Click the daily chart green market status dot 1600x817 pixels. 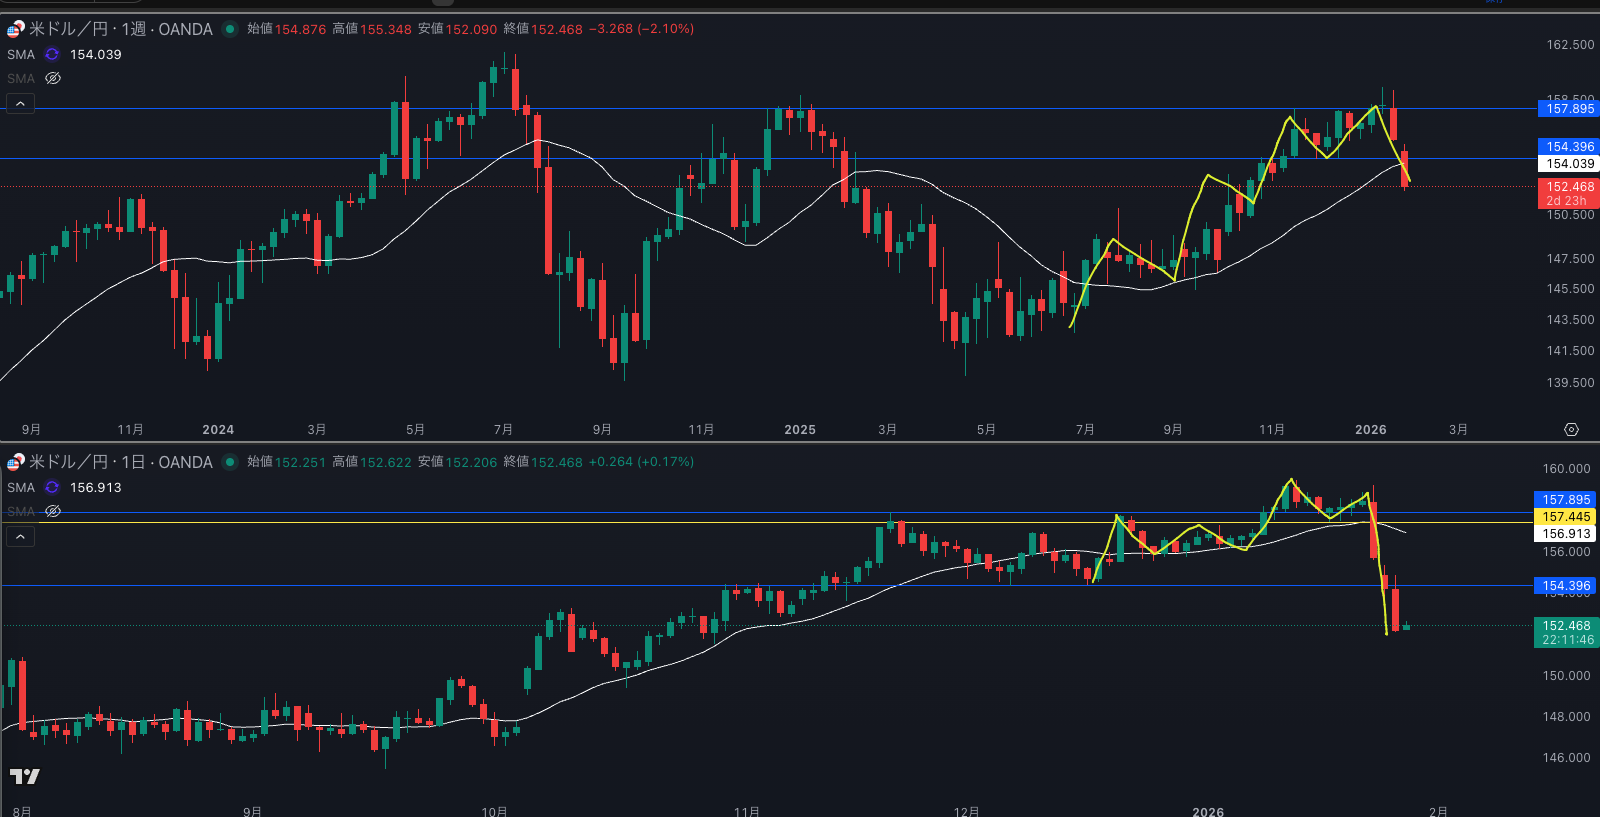(230, 462)
